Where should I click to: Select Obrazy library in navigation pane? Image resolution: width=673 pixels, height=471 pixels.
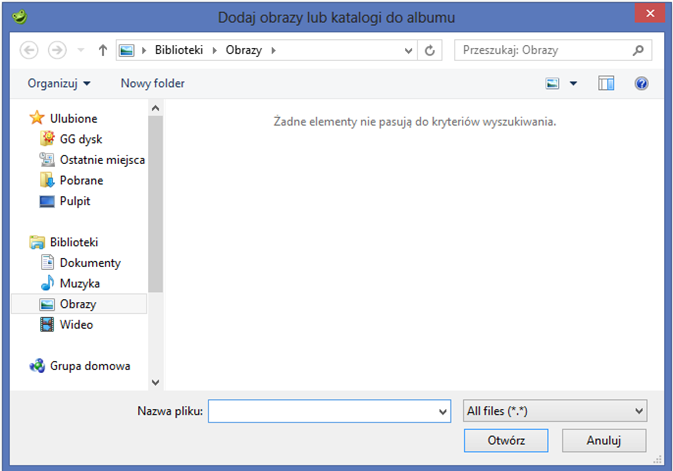78,304
